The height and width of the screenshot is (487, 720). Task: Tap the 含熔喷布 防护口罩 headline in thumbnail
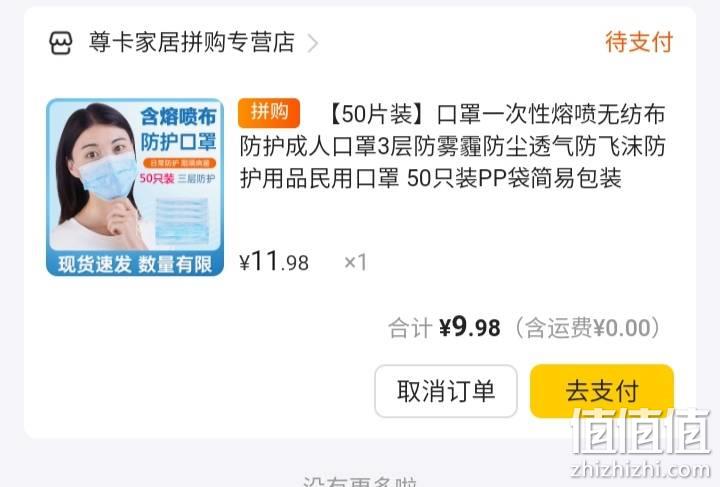coord(178,129)
